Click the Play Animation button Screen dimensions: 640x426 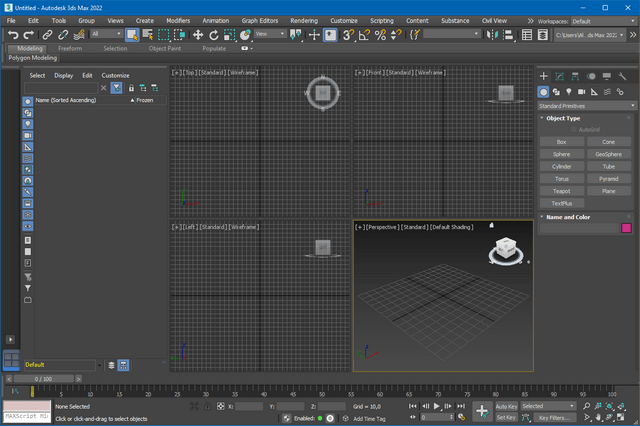[438, 407]
